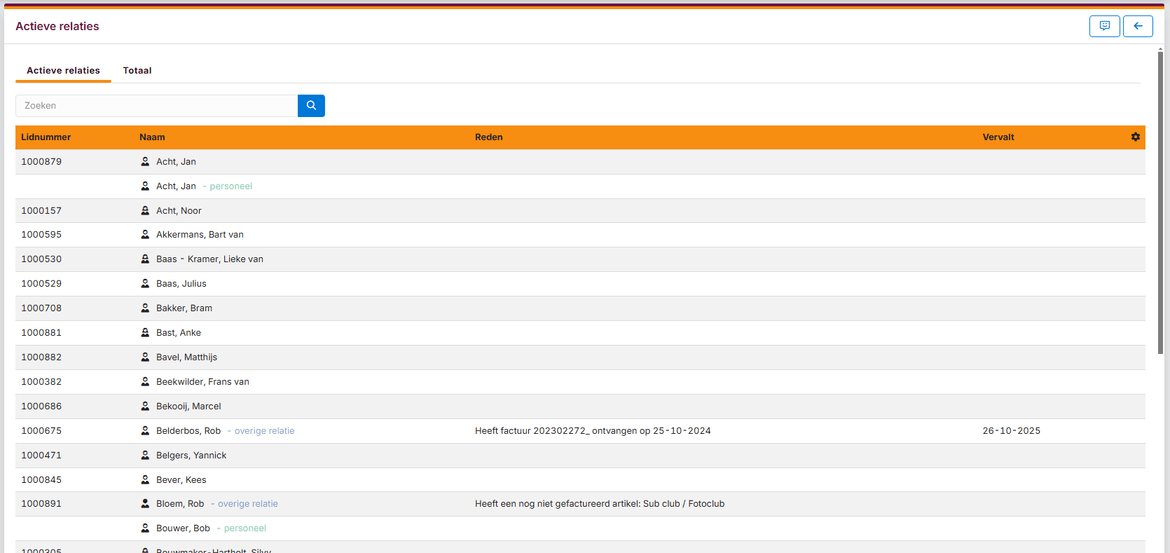Viewport: 1170px width, 553px height.
Task: Click person icon beside Belderbos, Rob
Action: click(x=145, y=431)
